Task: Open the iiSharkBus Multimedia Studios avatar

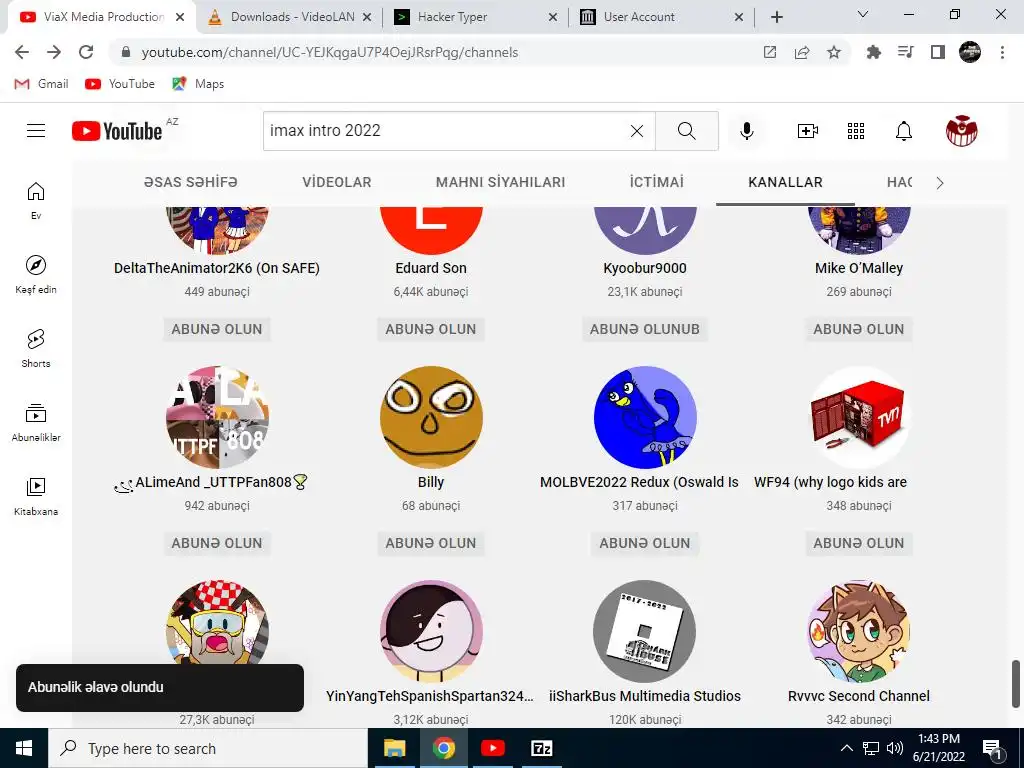Action: point(645,632)
